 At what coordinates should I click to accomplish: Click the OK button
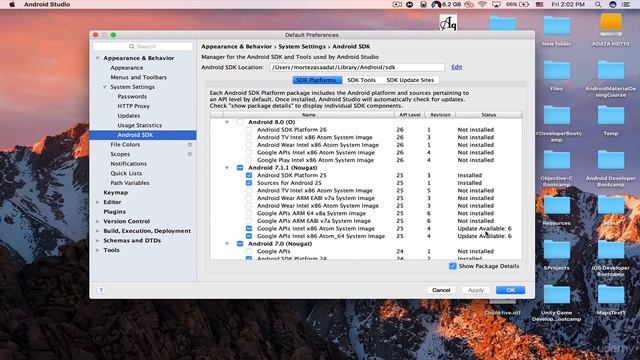coord(510,290)
